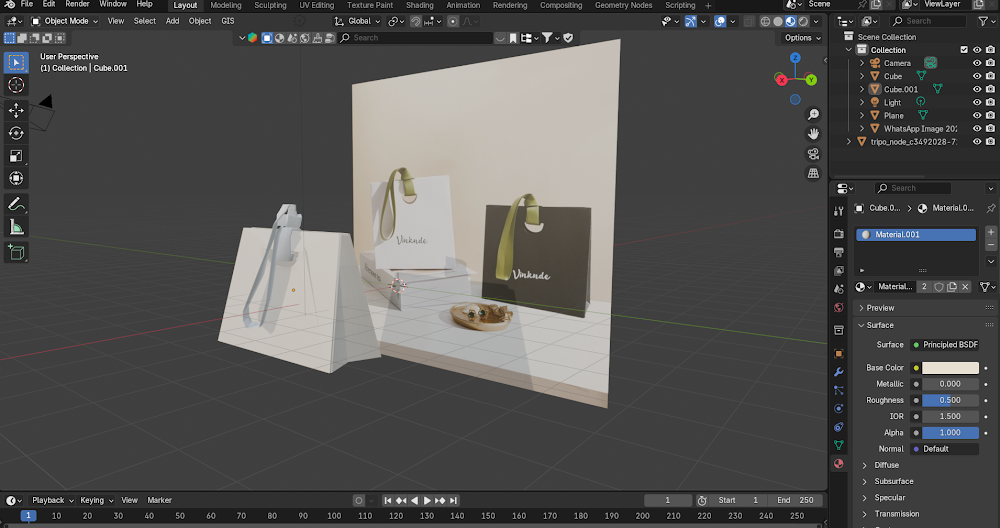
Task: Open the Playback dropdown
Action: [x=52, y=501]
